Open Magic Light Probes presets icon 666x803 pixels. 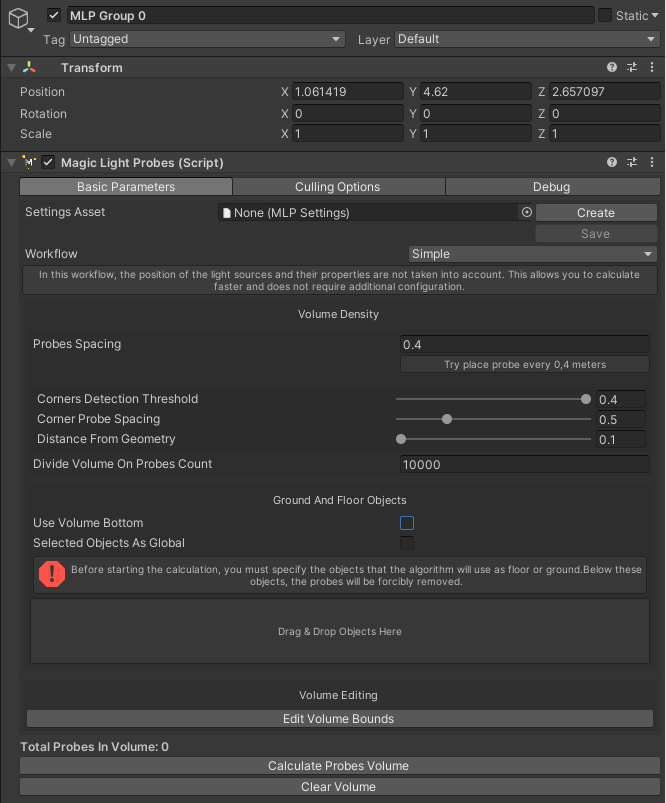click(x=632, y=163)
